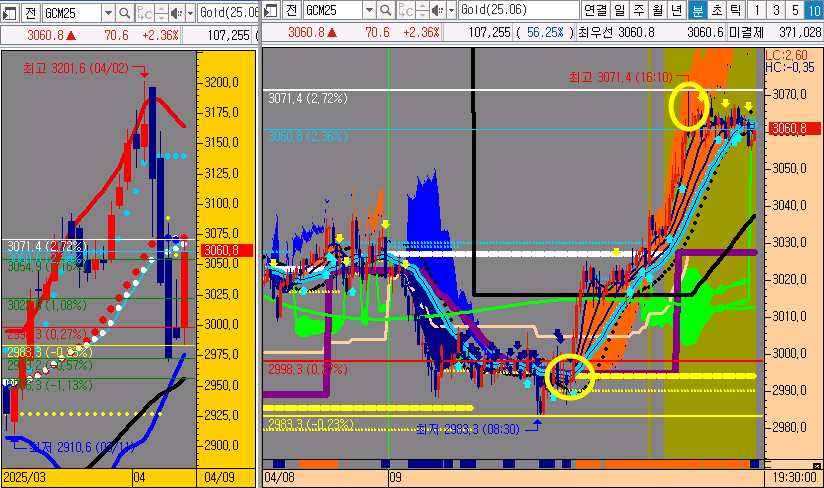Set interval to 3 minutes
824x488 pixels.
[x=776, y=10]
